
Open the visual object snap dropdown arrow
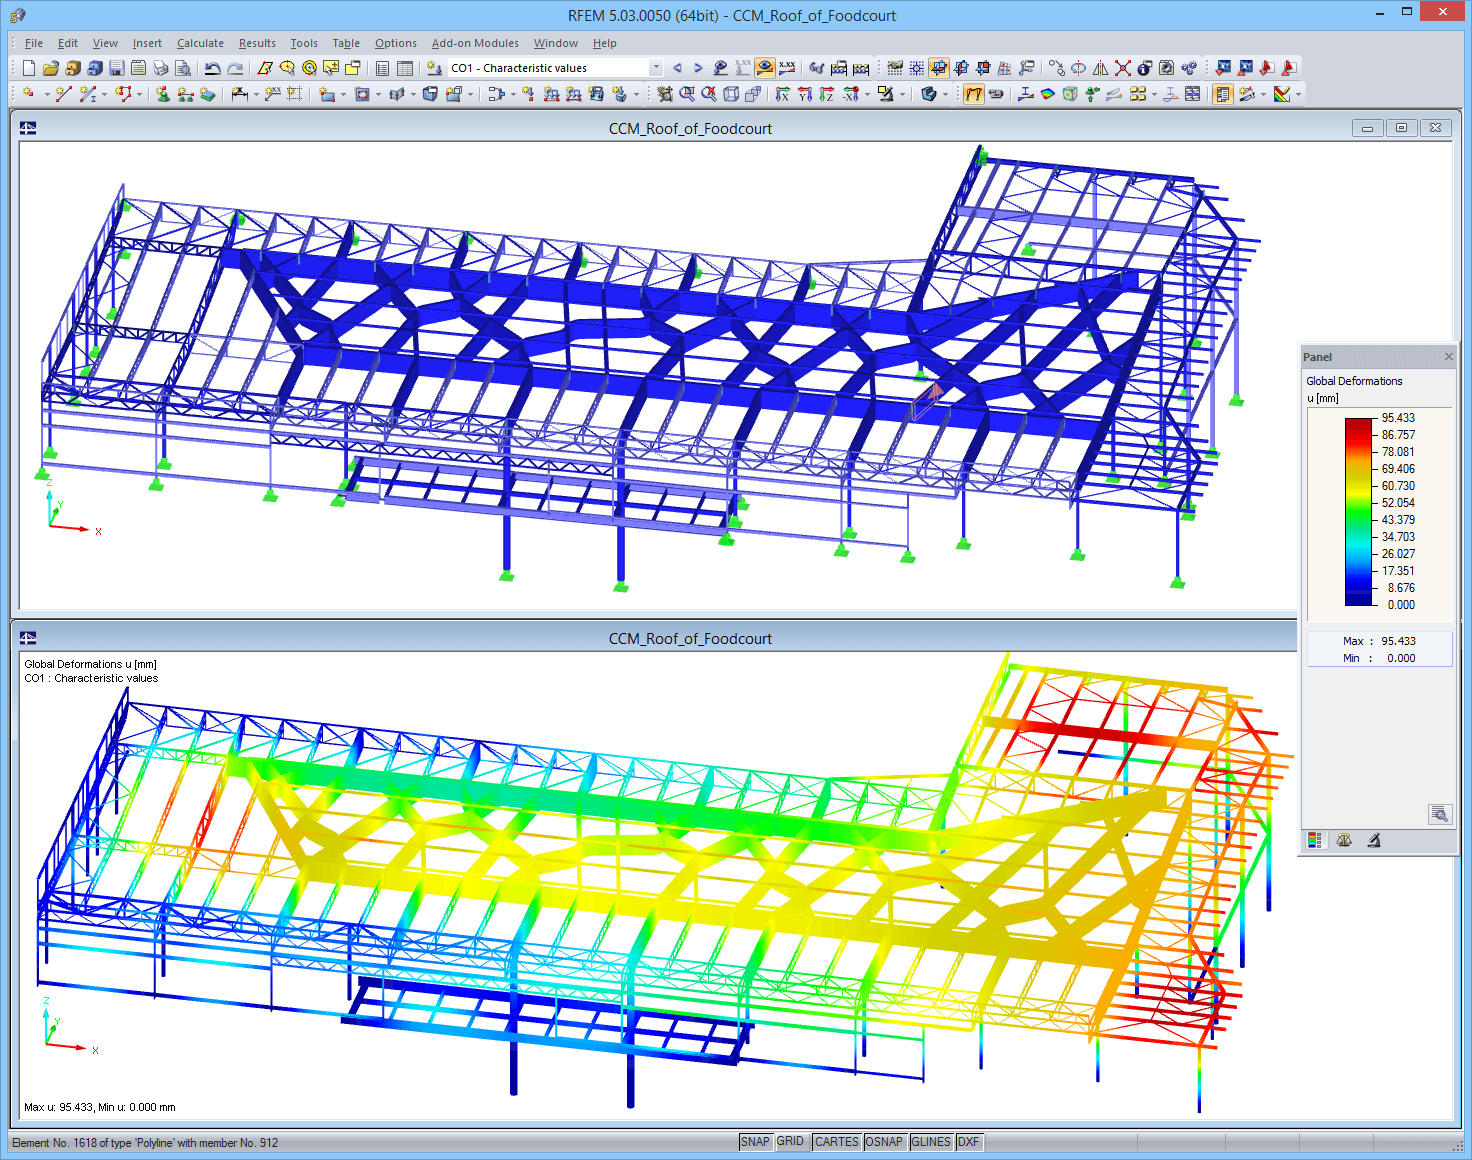click(x=902, y=94)
